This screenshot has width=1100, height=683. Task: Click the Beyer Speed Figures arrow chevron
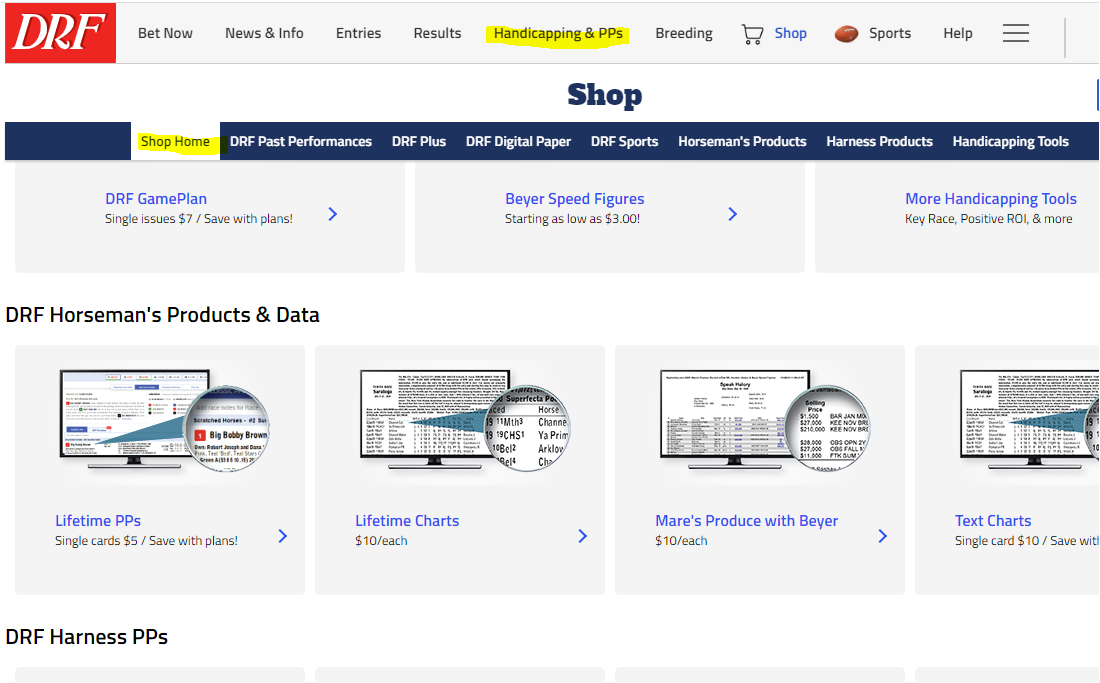(732, 214)
